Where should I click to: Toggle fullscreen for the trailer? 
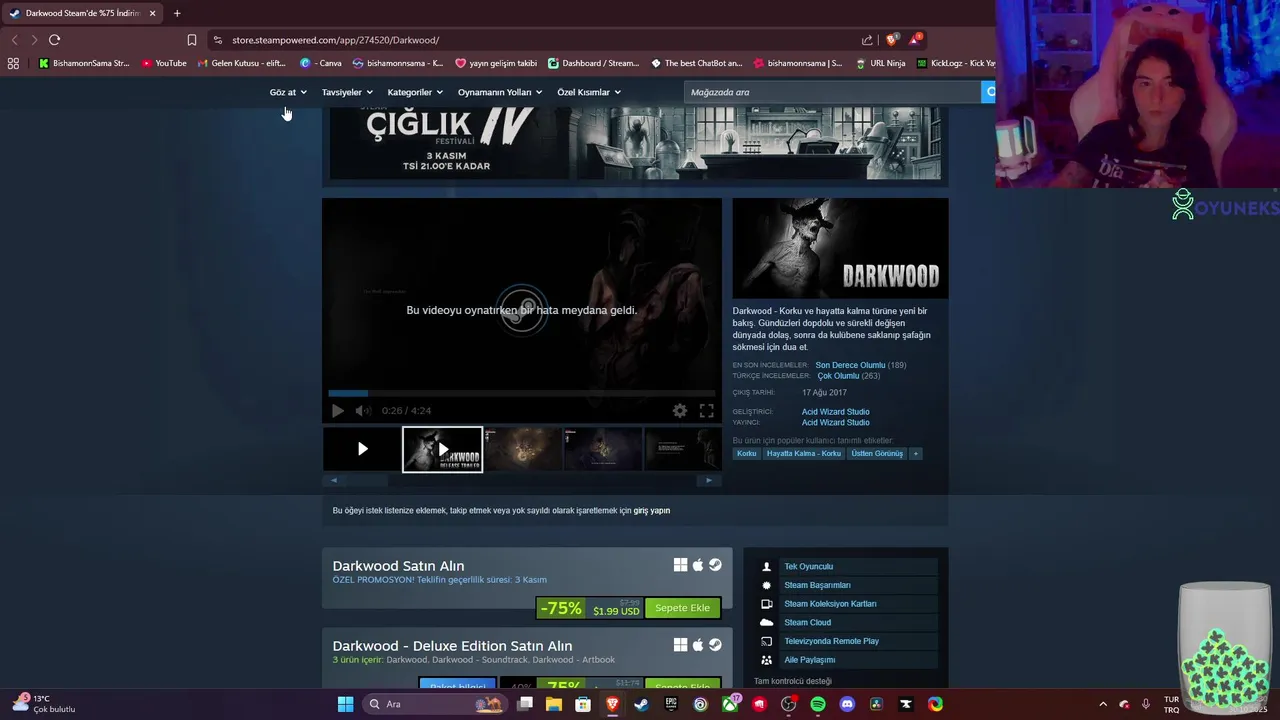pyautogui.click(x=706, y=411)
